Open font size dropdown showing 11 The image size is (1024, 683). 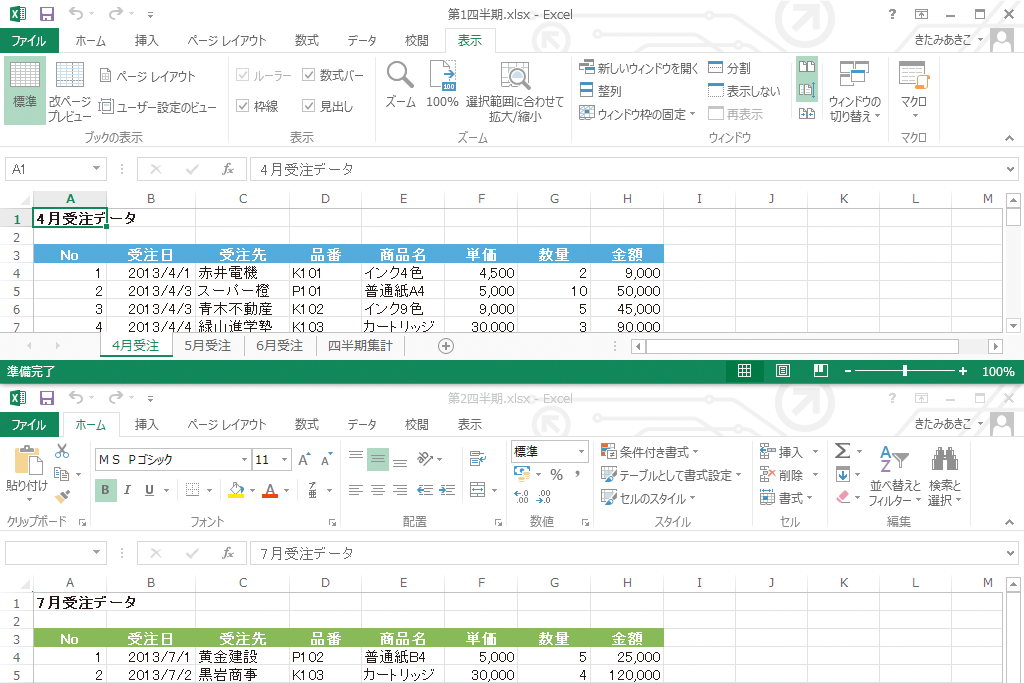(x=285, y=460)
